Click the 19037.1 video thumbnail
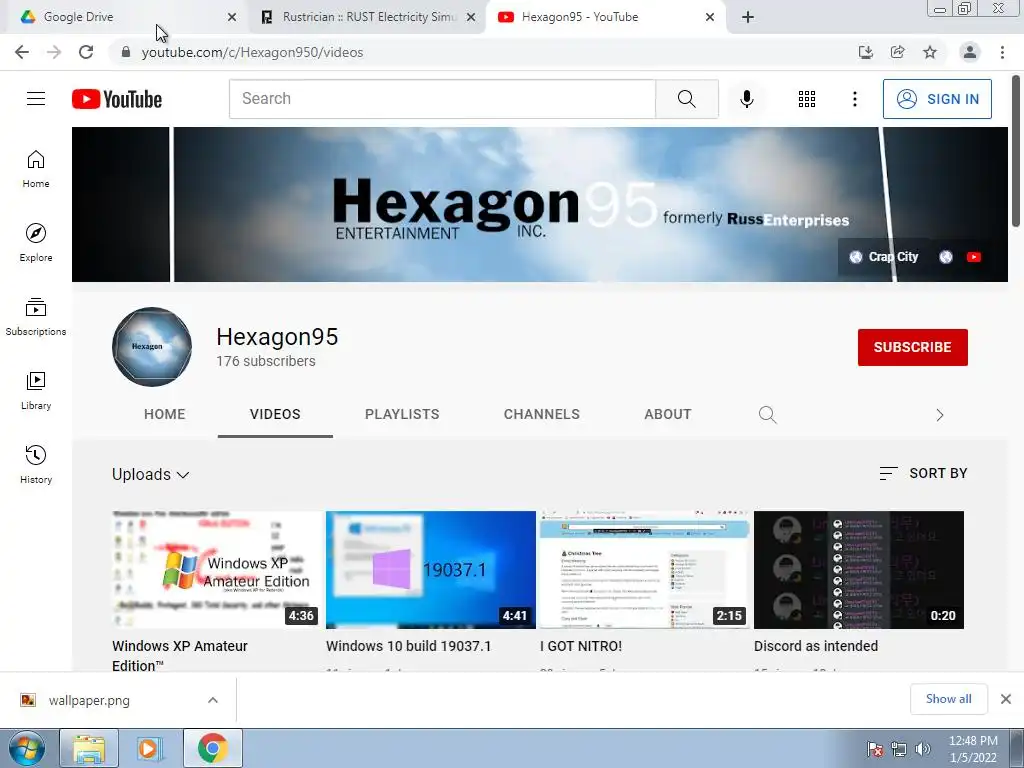 [430, 569]
